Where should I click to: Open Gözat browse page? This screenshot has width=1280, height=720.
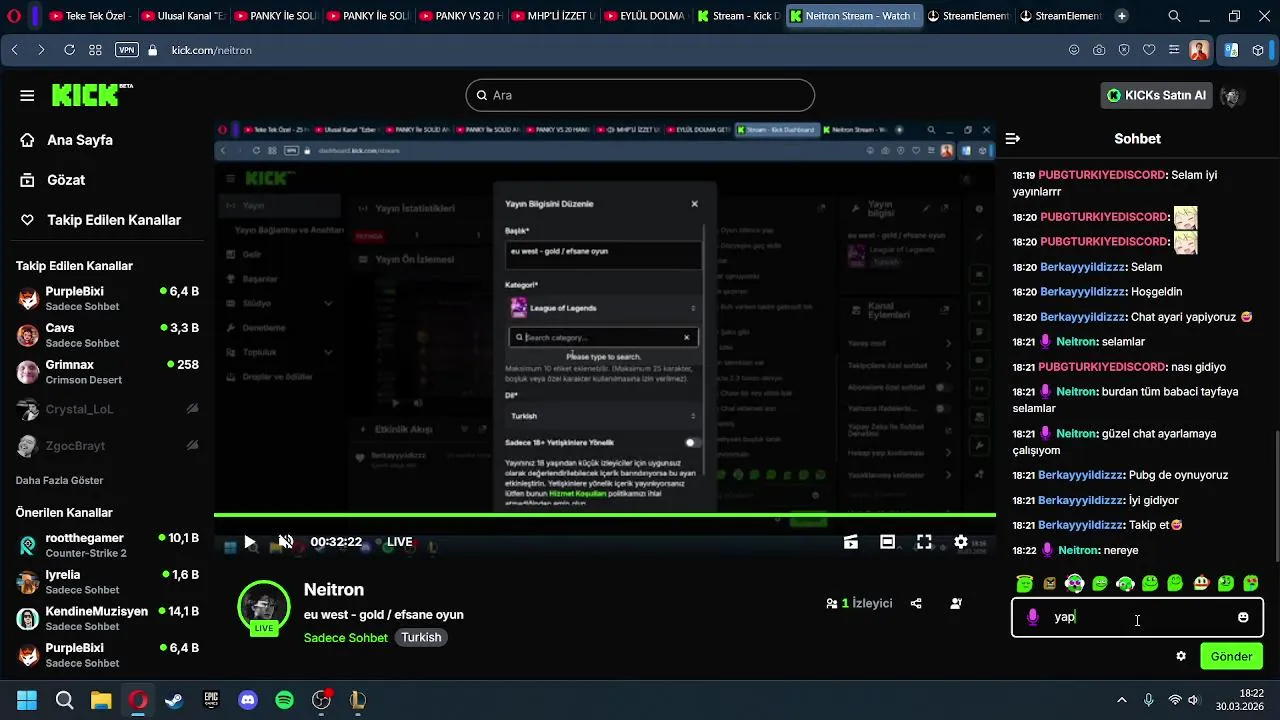(x=53, y=180)
